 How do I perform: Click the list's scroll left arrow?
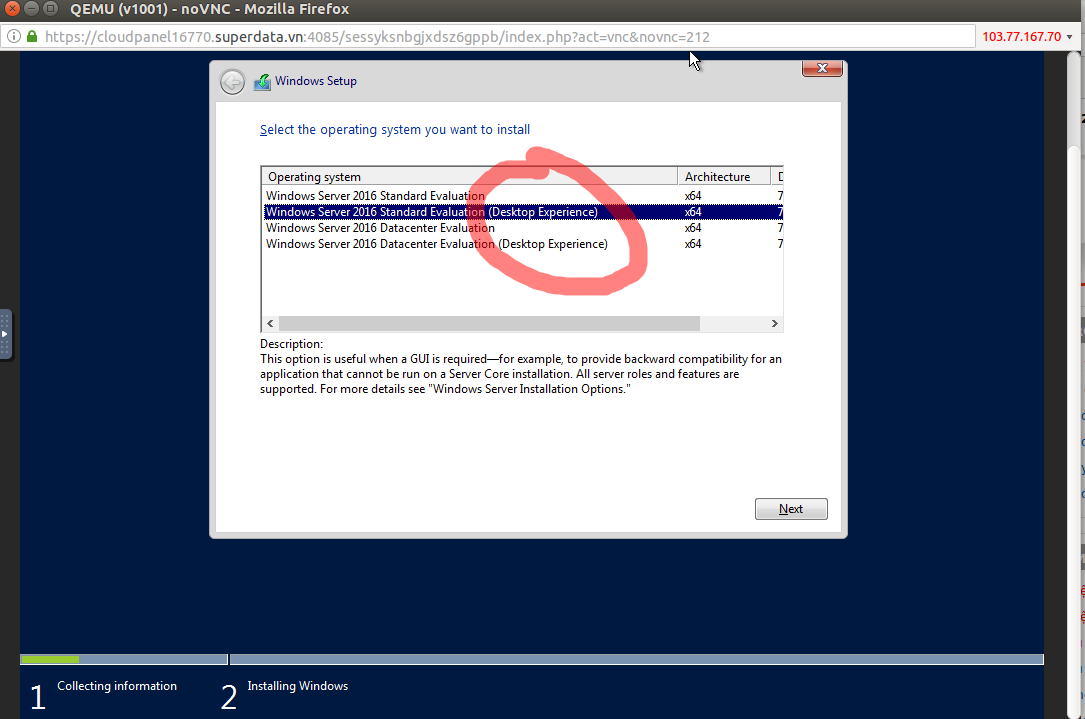[x=270, y=324]
